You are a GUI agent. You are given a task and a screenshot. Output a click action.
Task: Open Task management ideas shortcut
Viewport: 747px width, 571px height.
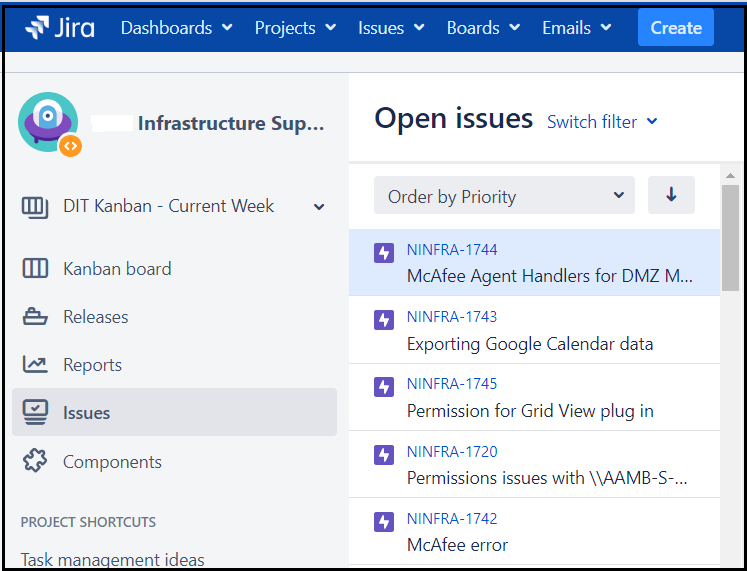tap(112, 560)
